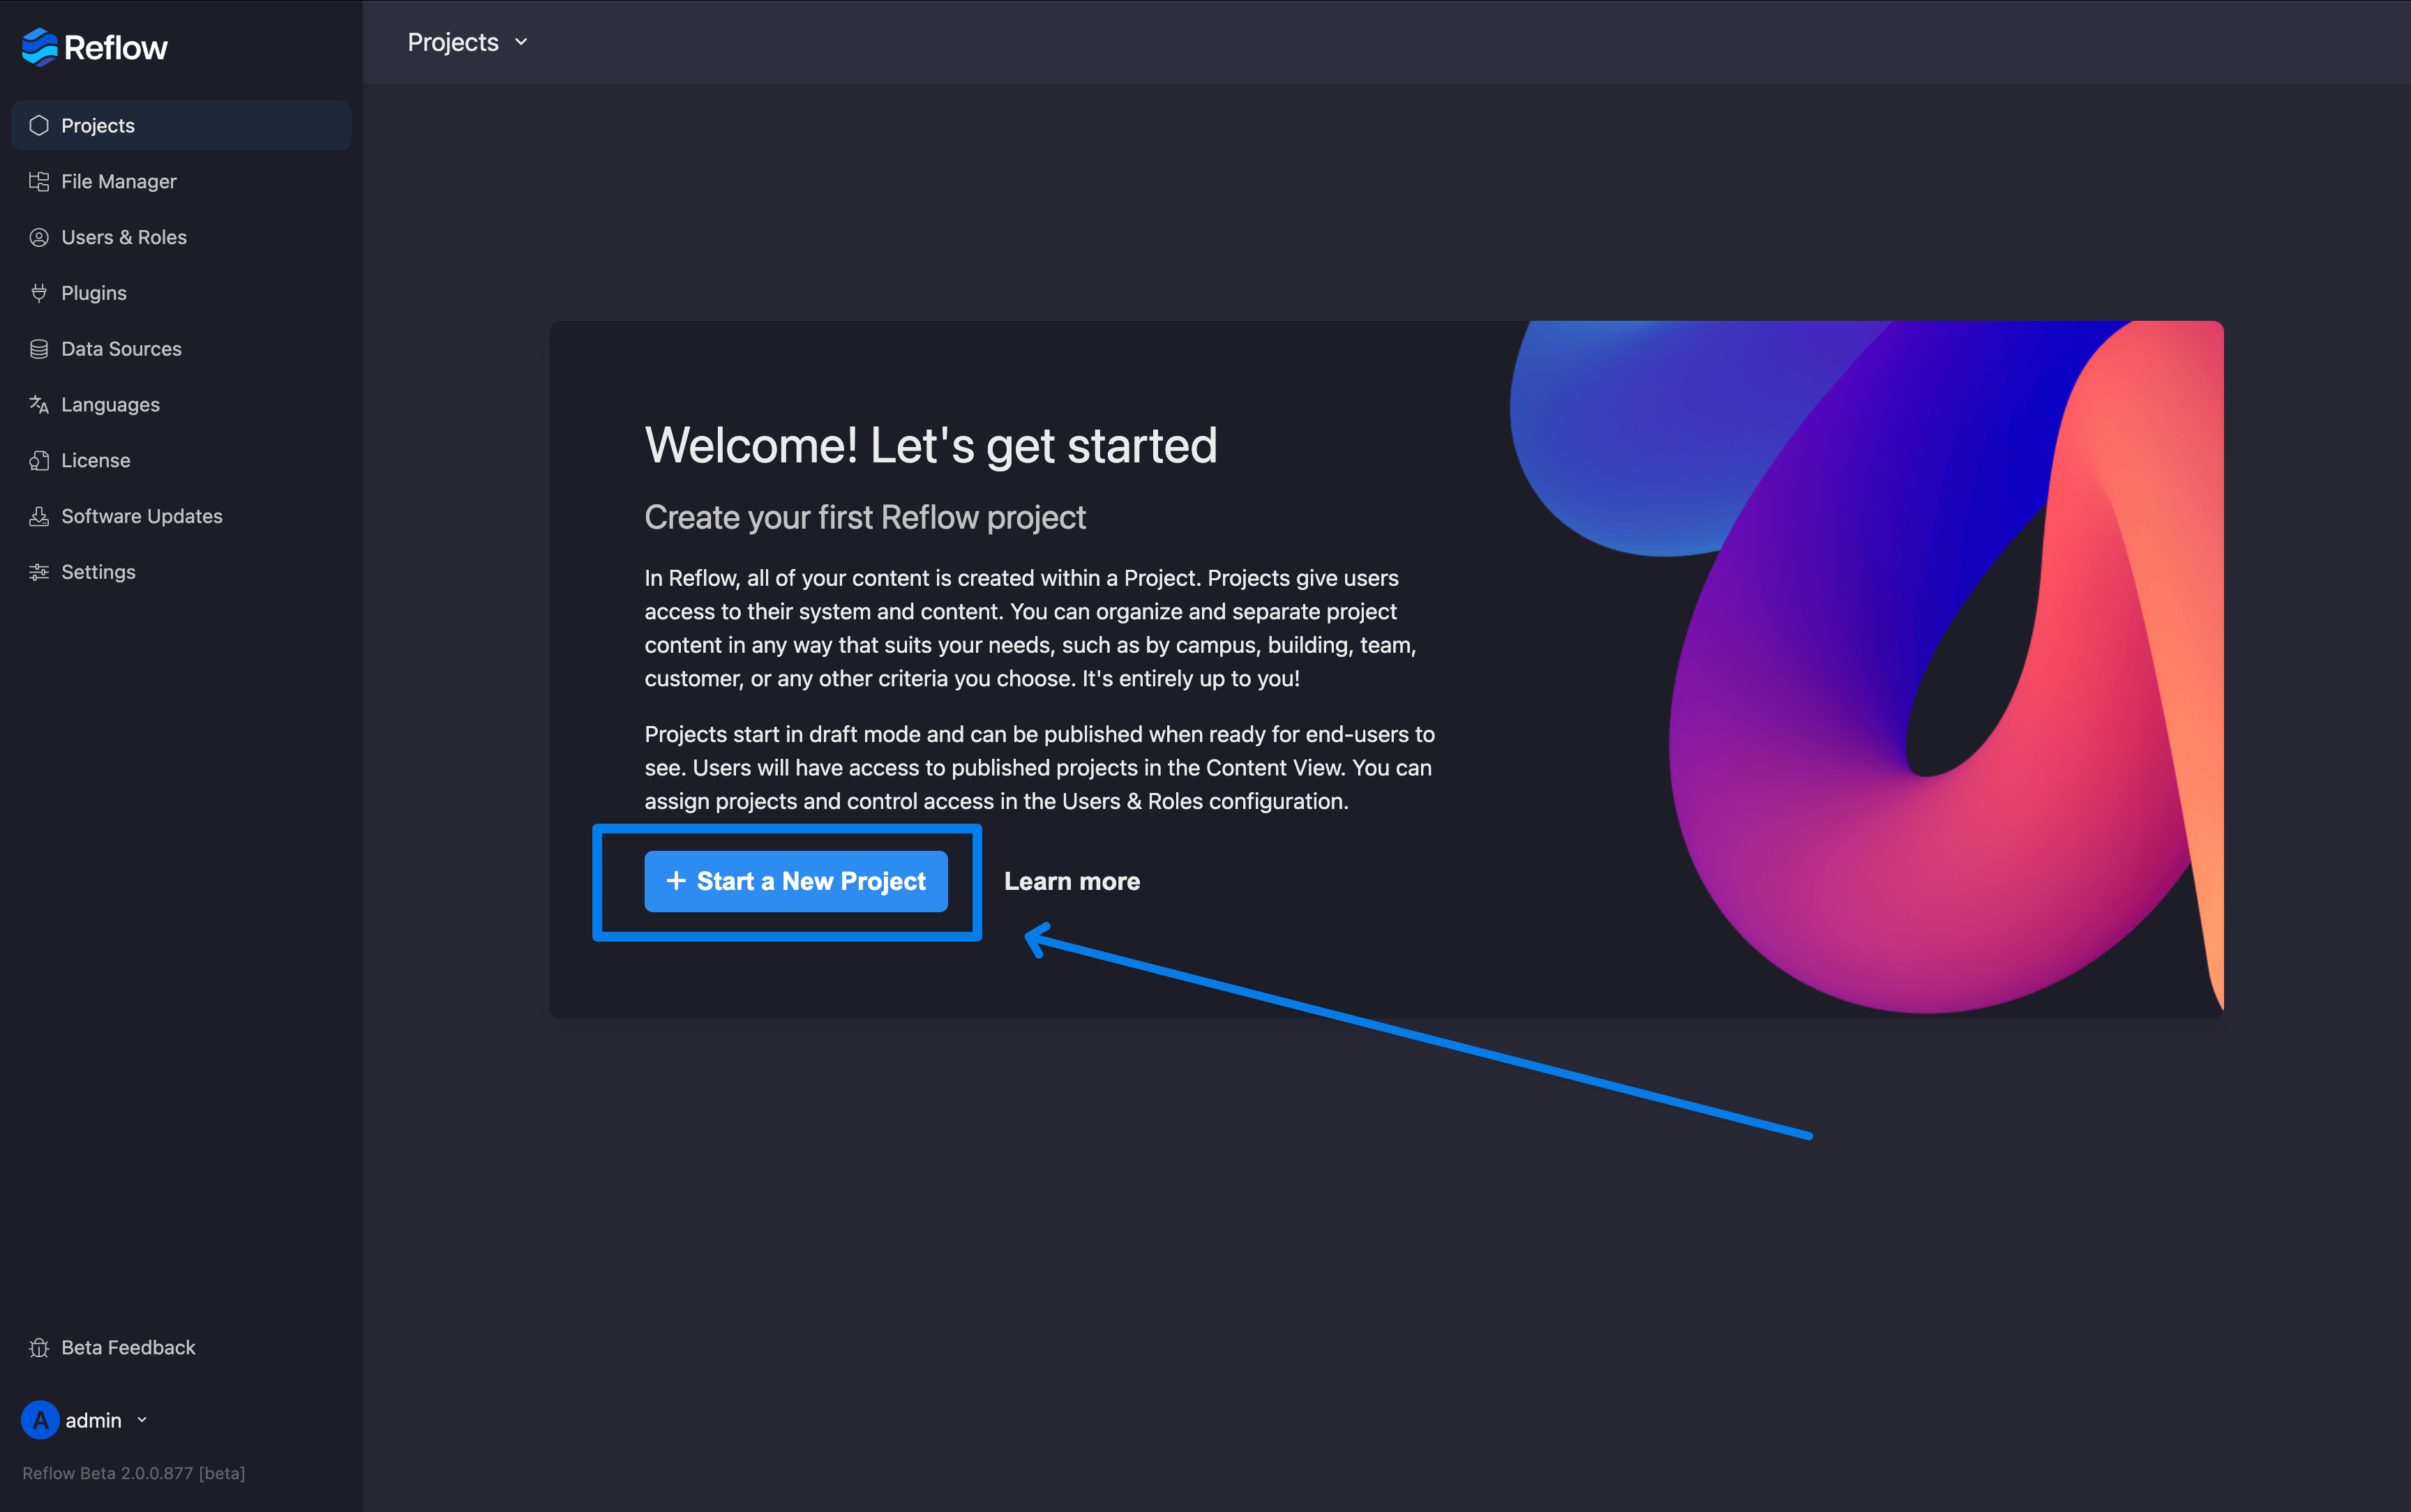The height and width of the screenshot is (1512, 2411).
Task: Click the Software Updates download icon
Action: 39,516
